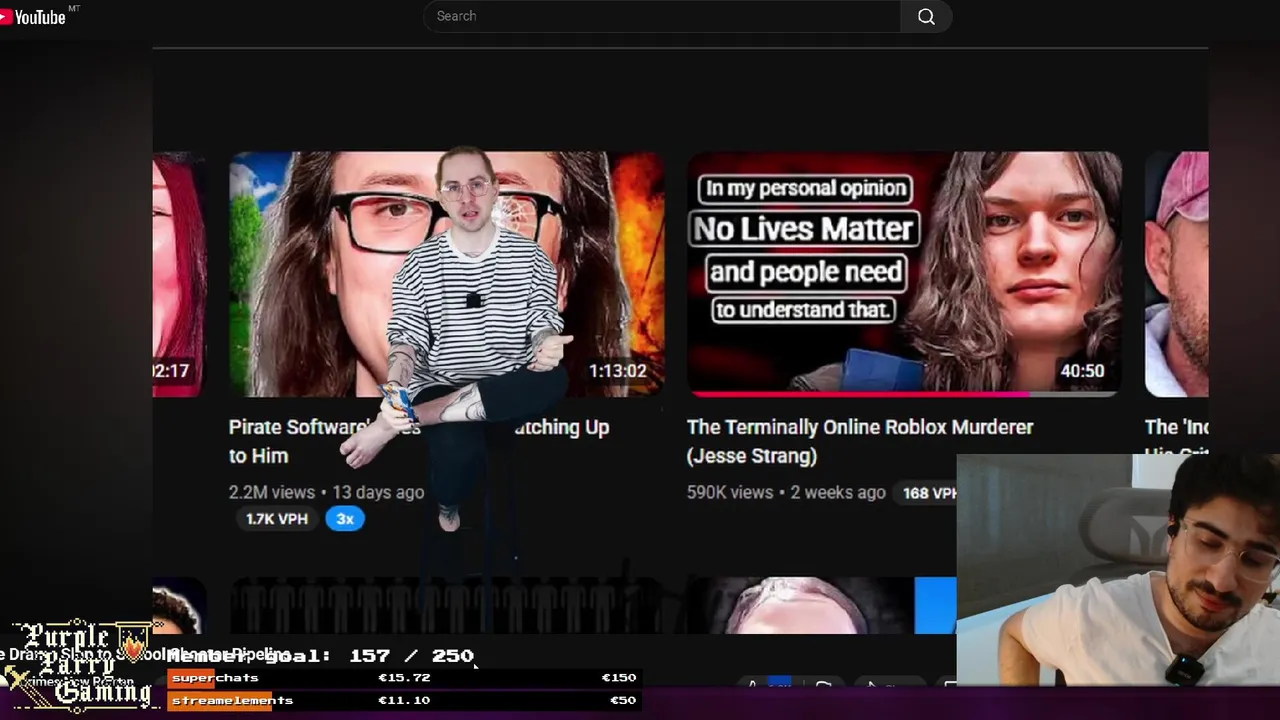Viewport: 1280px width, 720px height.
Task: Click the 168 VPH badge
Action: pos(927,493)
